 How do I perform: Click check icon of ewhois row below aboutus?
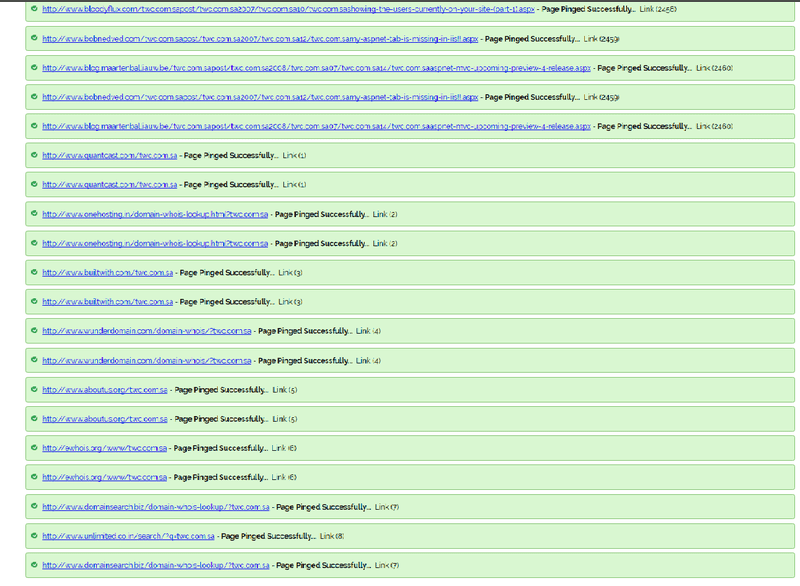tap(34, 448)
